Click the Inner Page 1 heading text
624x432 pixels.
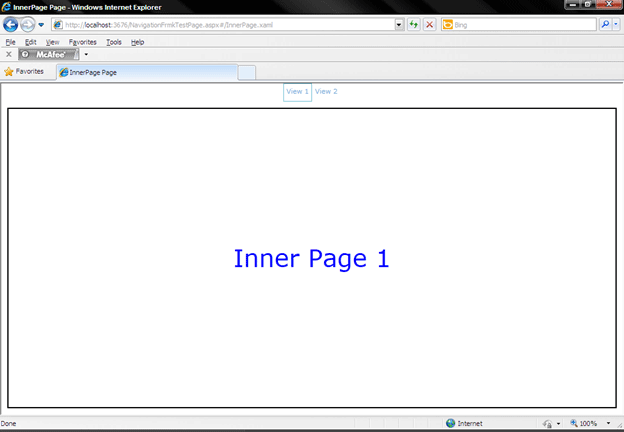[x=311, y=259]
